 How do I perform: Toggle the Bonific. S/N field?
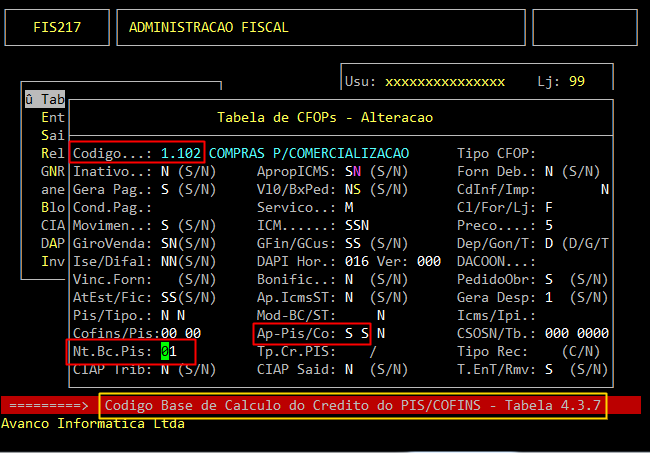(349, 279)
